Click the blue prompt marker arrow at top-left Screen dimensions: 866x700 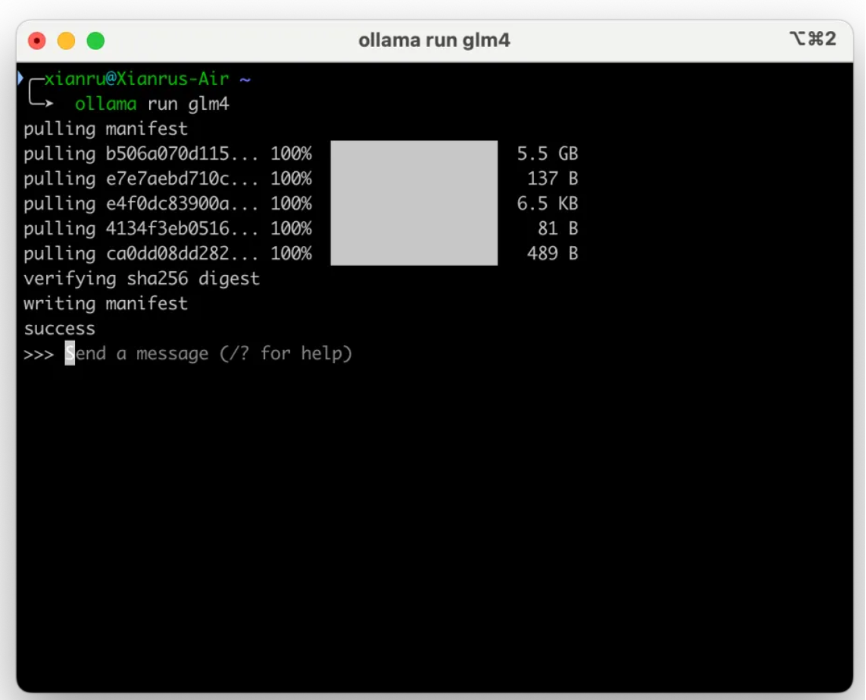[20, 78]
